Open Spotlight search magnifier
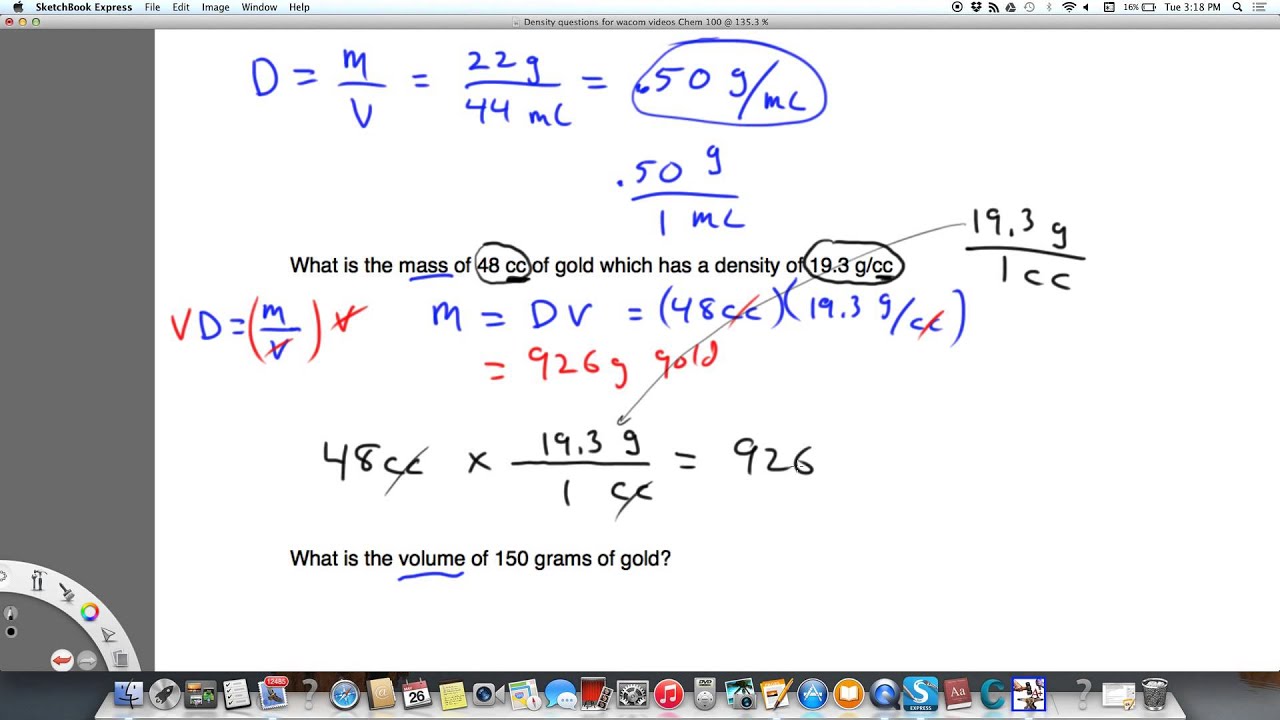1280x720 pixels. click(x=1237, y=7)
